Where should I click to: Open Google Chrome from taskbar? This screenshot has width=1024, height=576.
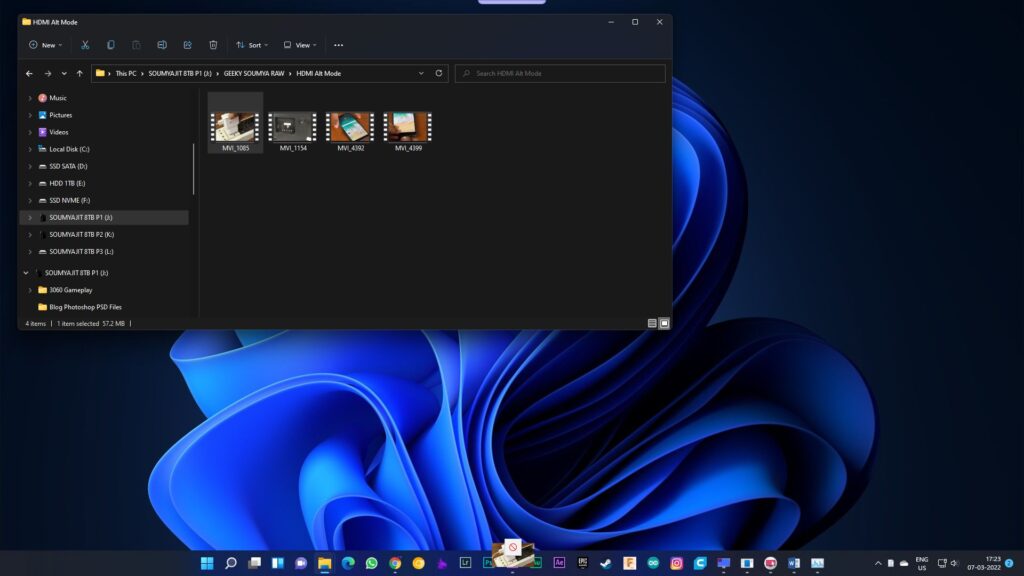click(x=395, y=563)
